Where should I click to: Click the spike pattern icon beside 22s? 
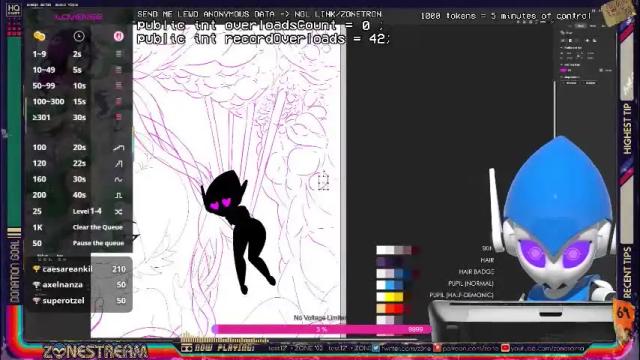(x=118, y=164)
